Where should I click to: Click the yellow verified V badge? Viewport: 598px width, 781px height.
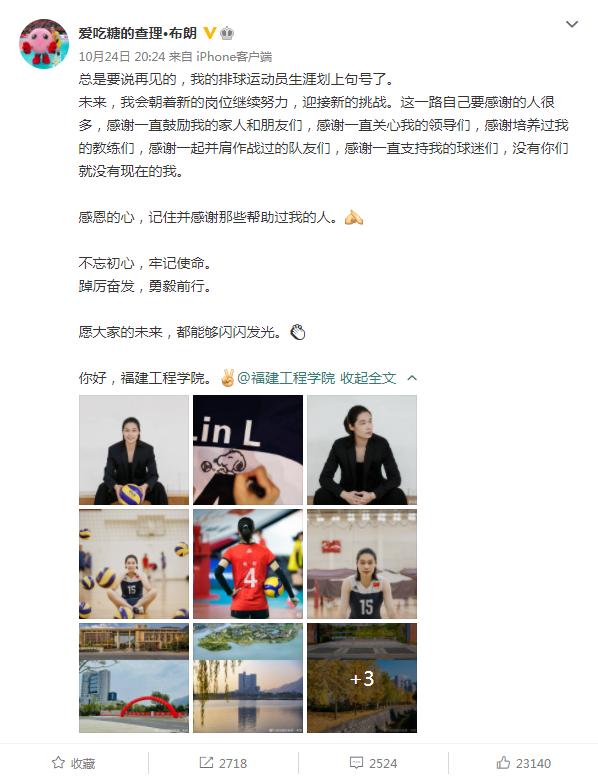coord(210,33)
